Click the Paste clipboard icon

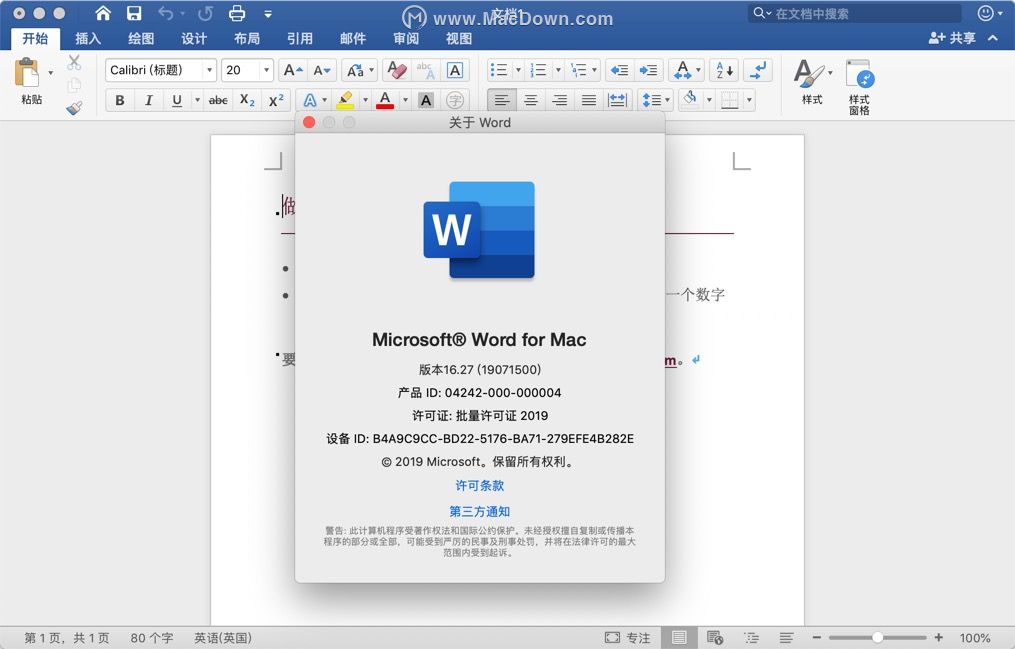[27, 72]
